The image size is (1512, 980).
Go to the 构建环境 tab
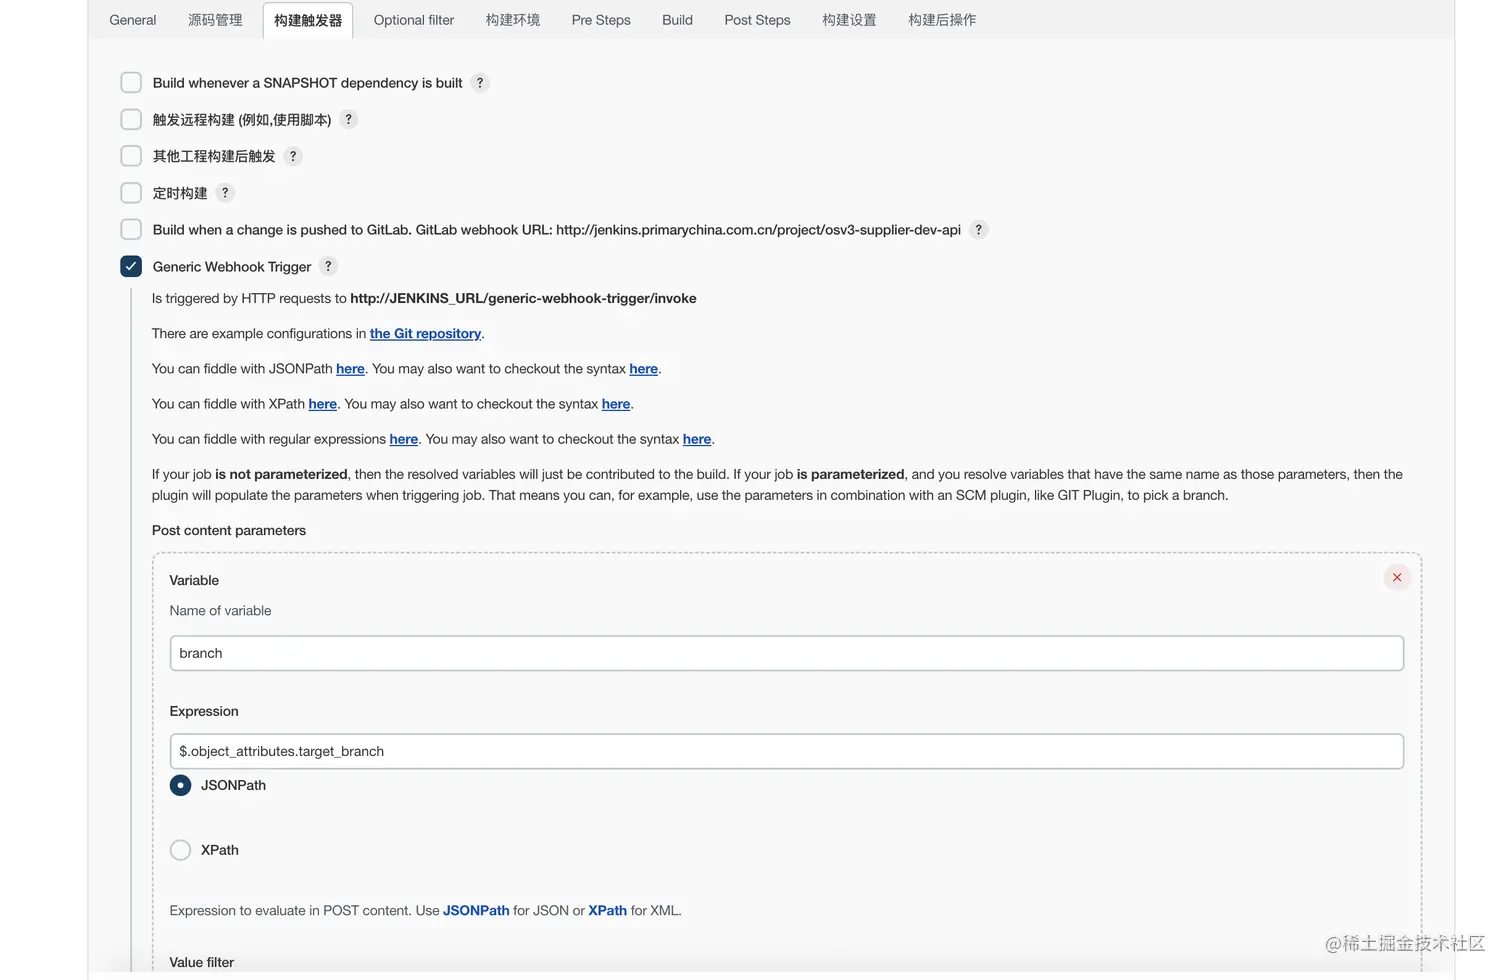coord(513,20)
